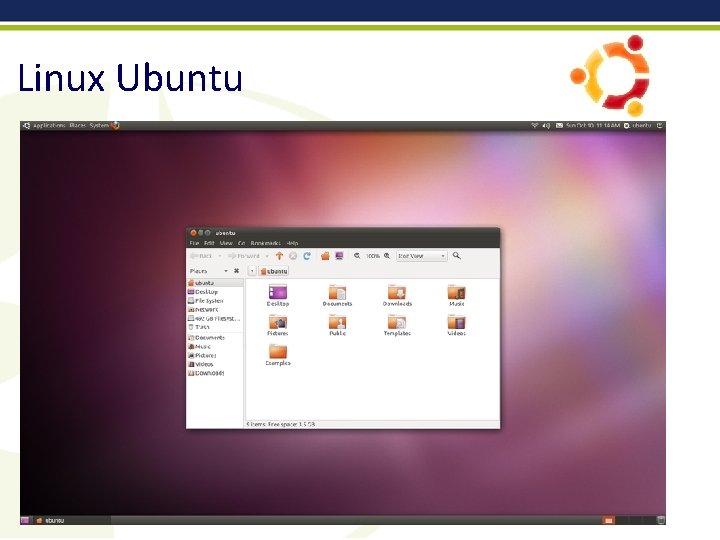720x540 pixels.
Task: Open the Home folder toolbar icon
Action: (325, 256)
